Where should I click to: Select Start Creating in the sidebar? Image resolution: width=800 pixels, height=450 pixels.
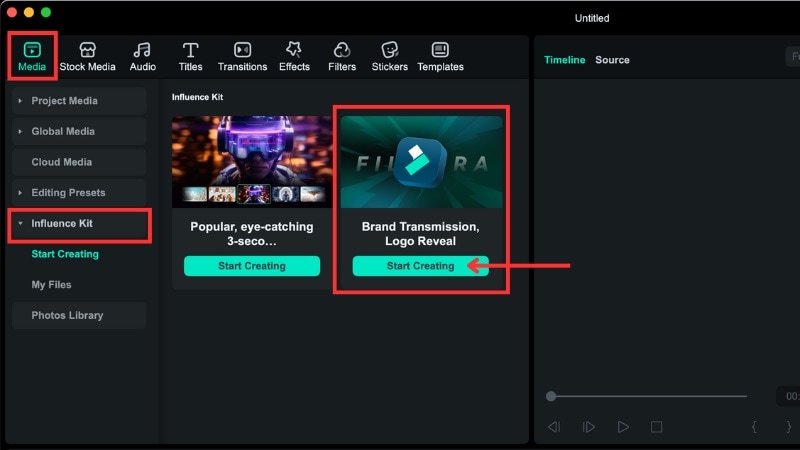click(65, 254)
